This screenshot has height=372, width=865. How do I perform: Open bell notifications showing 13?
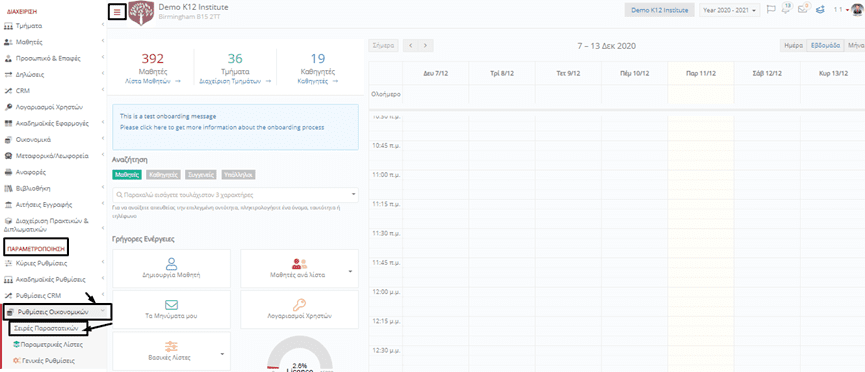[x=786, y=9]
